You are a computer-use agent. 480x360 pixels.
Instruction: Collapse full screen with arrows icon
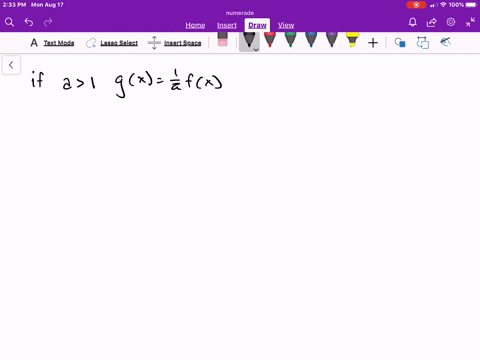click(x=470, y=22)
